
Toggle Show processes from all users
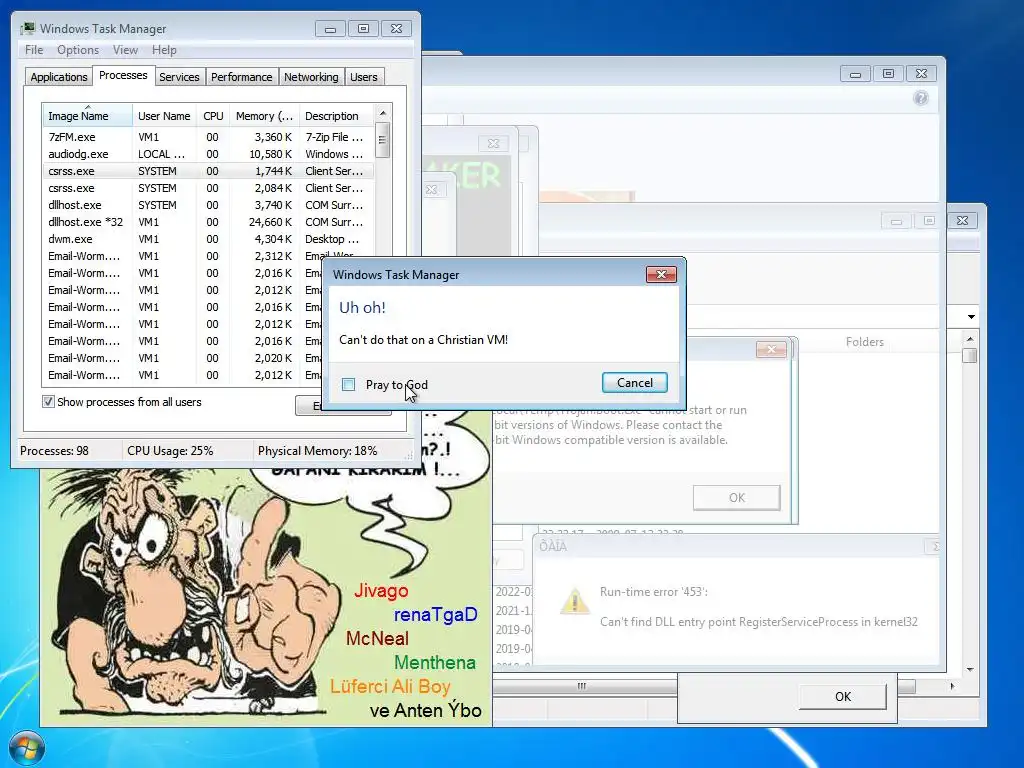pyautogui.click(x=48, y=402)
